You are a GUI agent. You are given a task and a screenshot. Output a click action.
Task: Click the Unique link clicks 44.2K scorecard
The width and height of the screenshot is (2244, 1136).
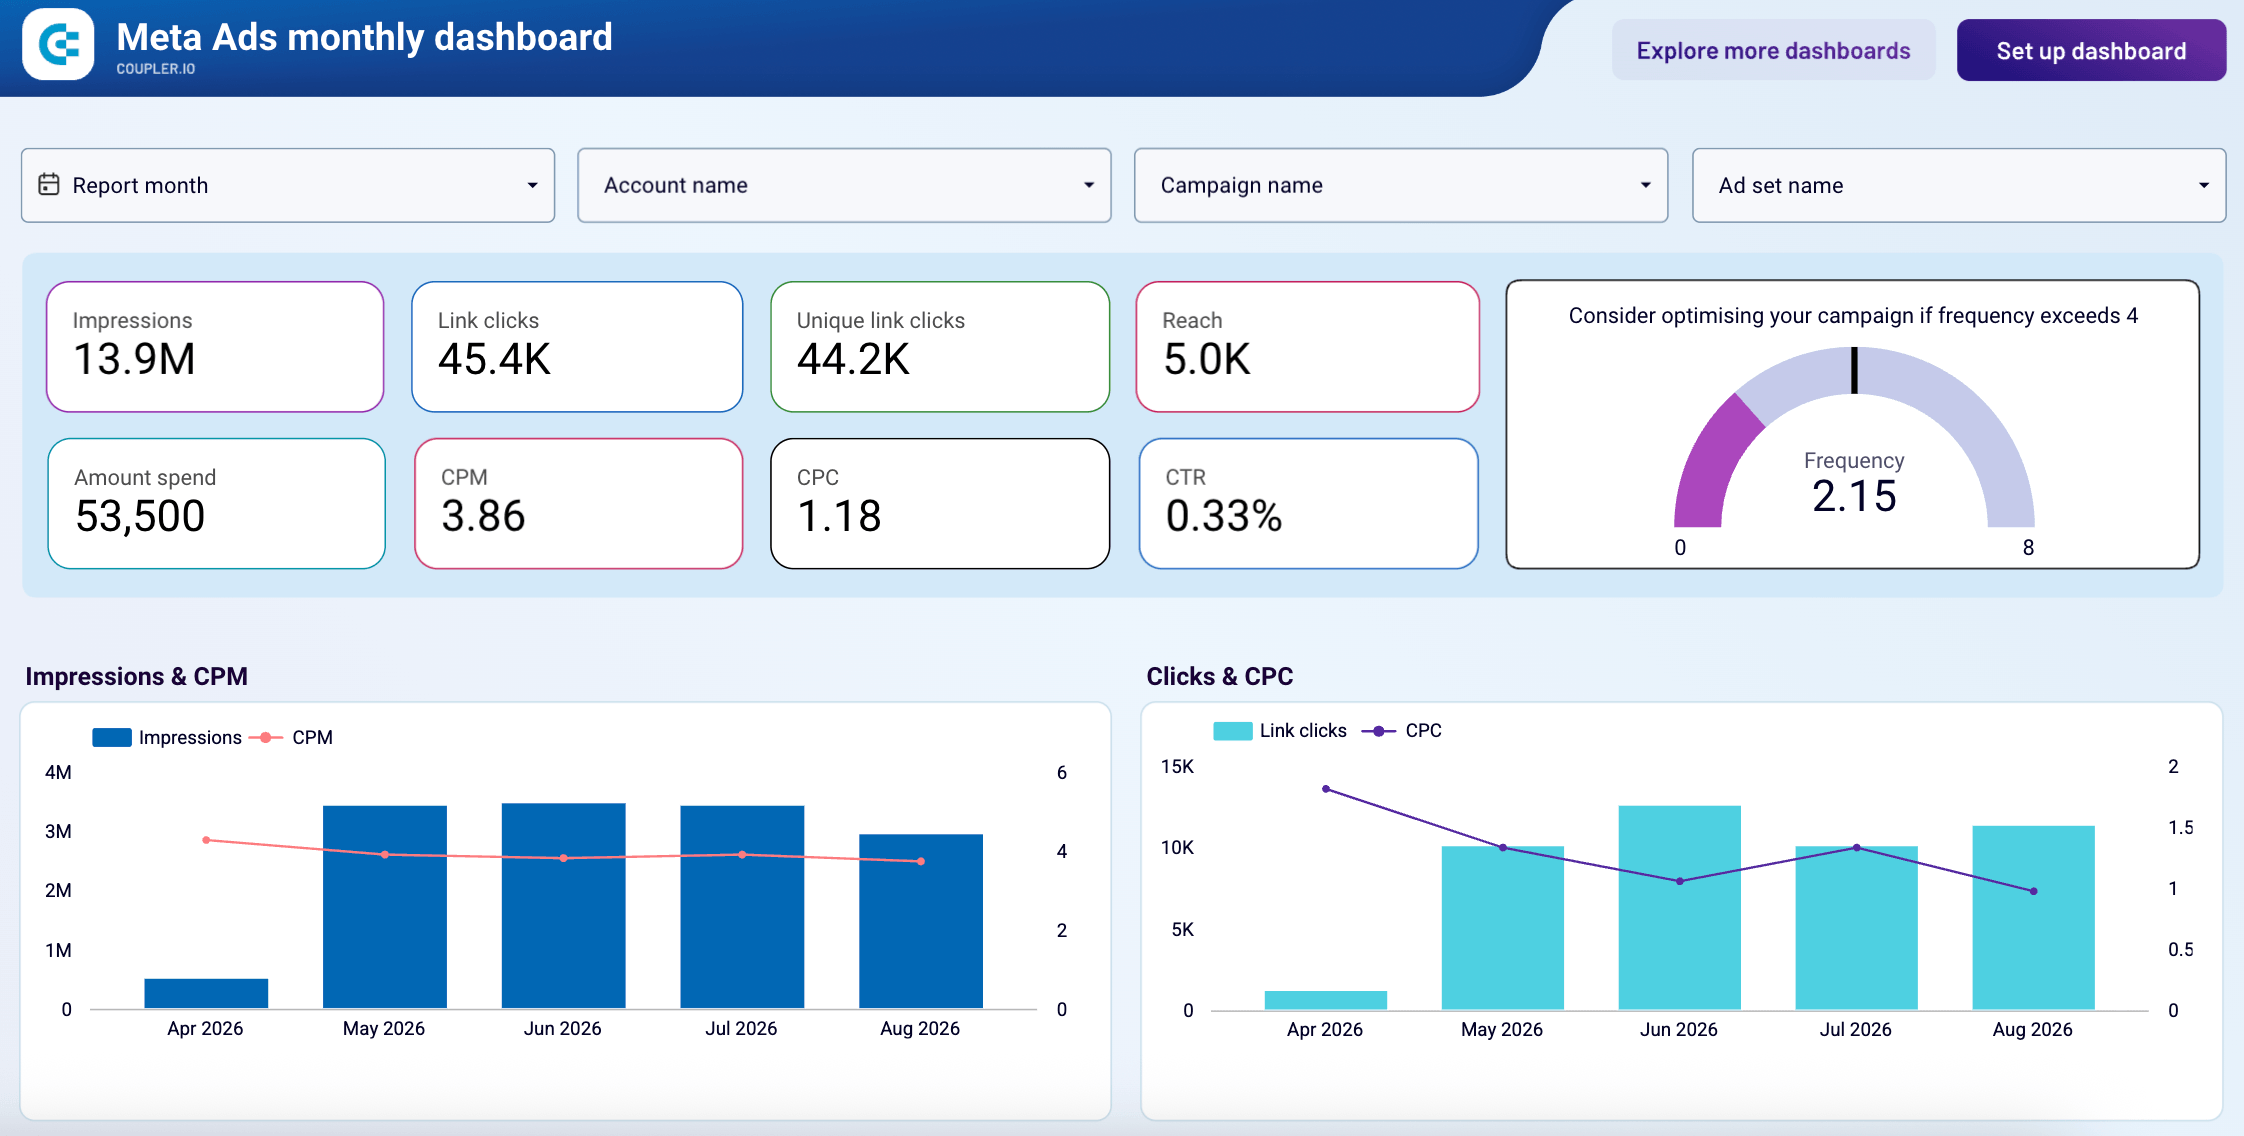point(940,347)
